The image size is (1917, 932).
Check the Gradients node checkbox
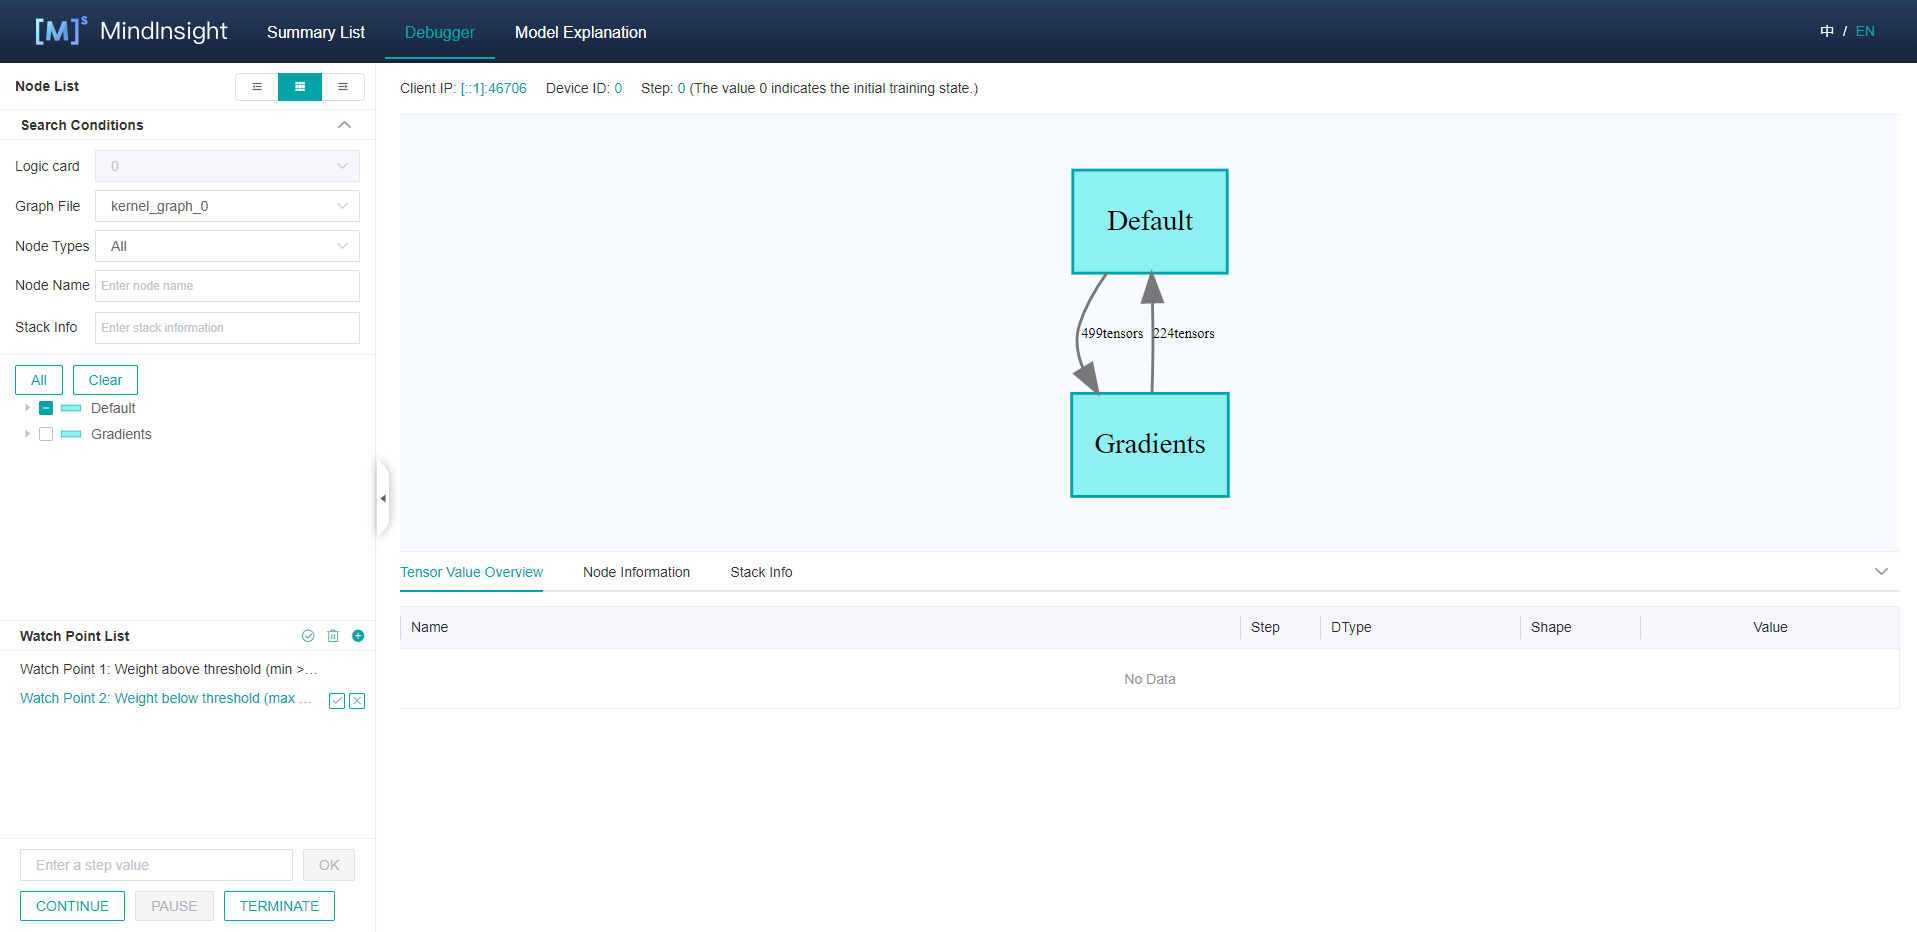(x=46, y=434)
